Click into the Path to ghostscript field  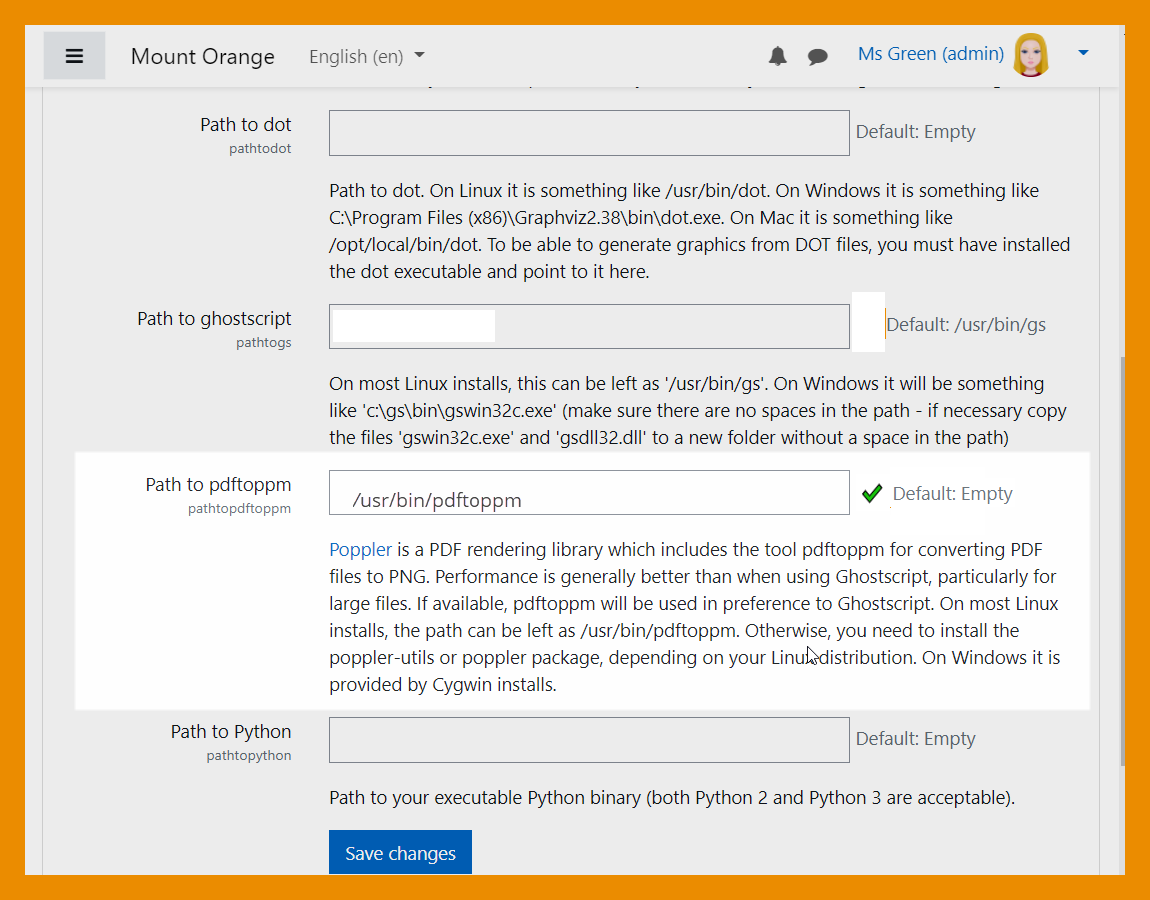pos(589,326)
